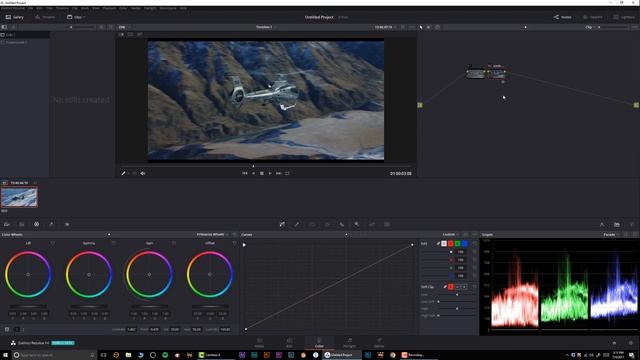Expand Clips button dropdown arrow

click(x=84, y=17)
